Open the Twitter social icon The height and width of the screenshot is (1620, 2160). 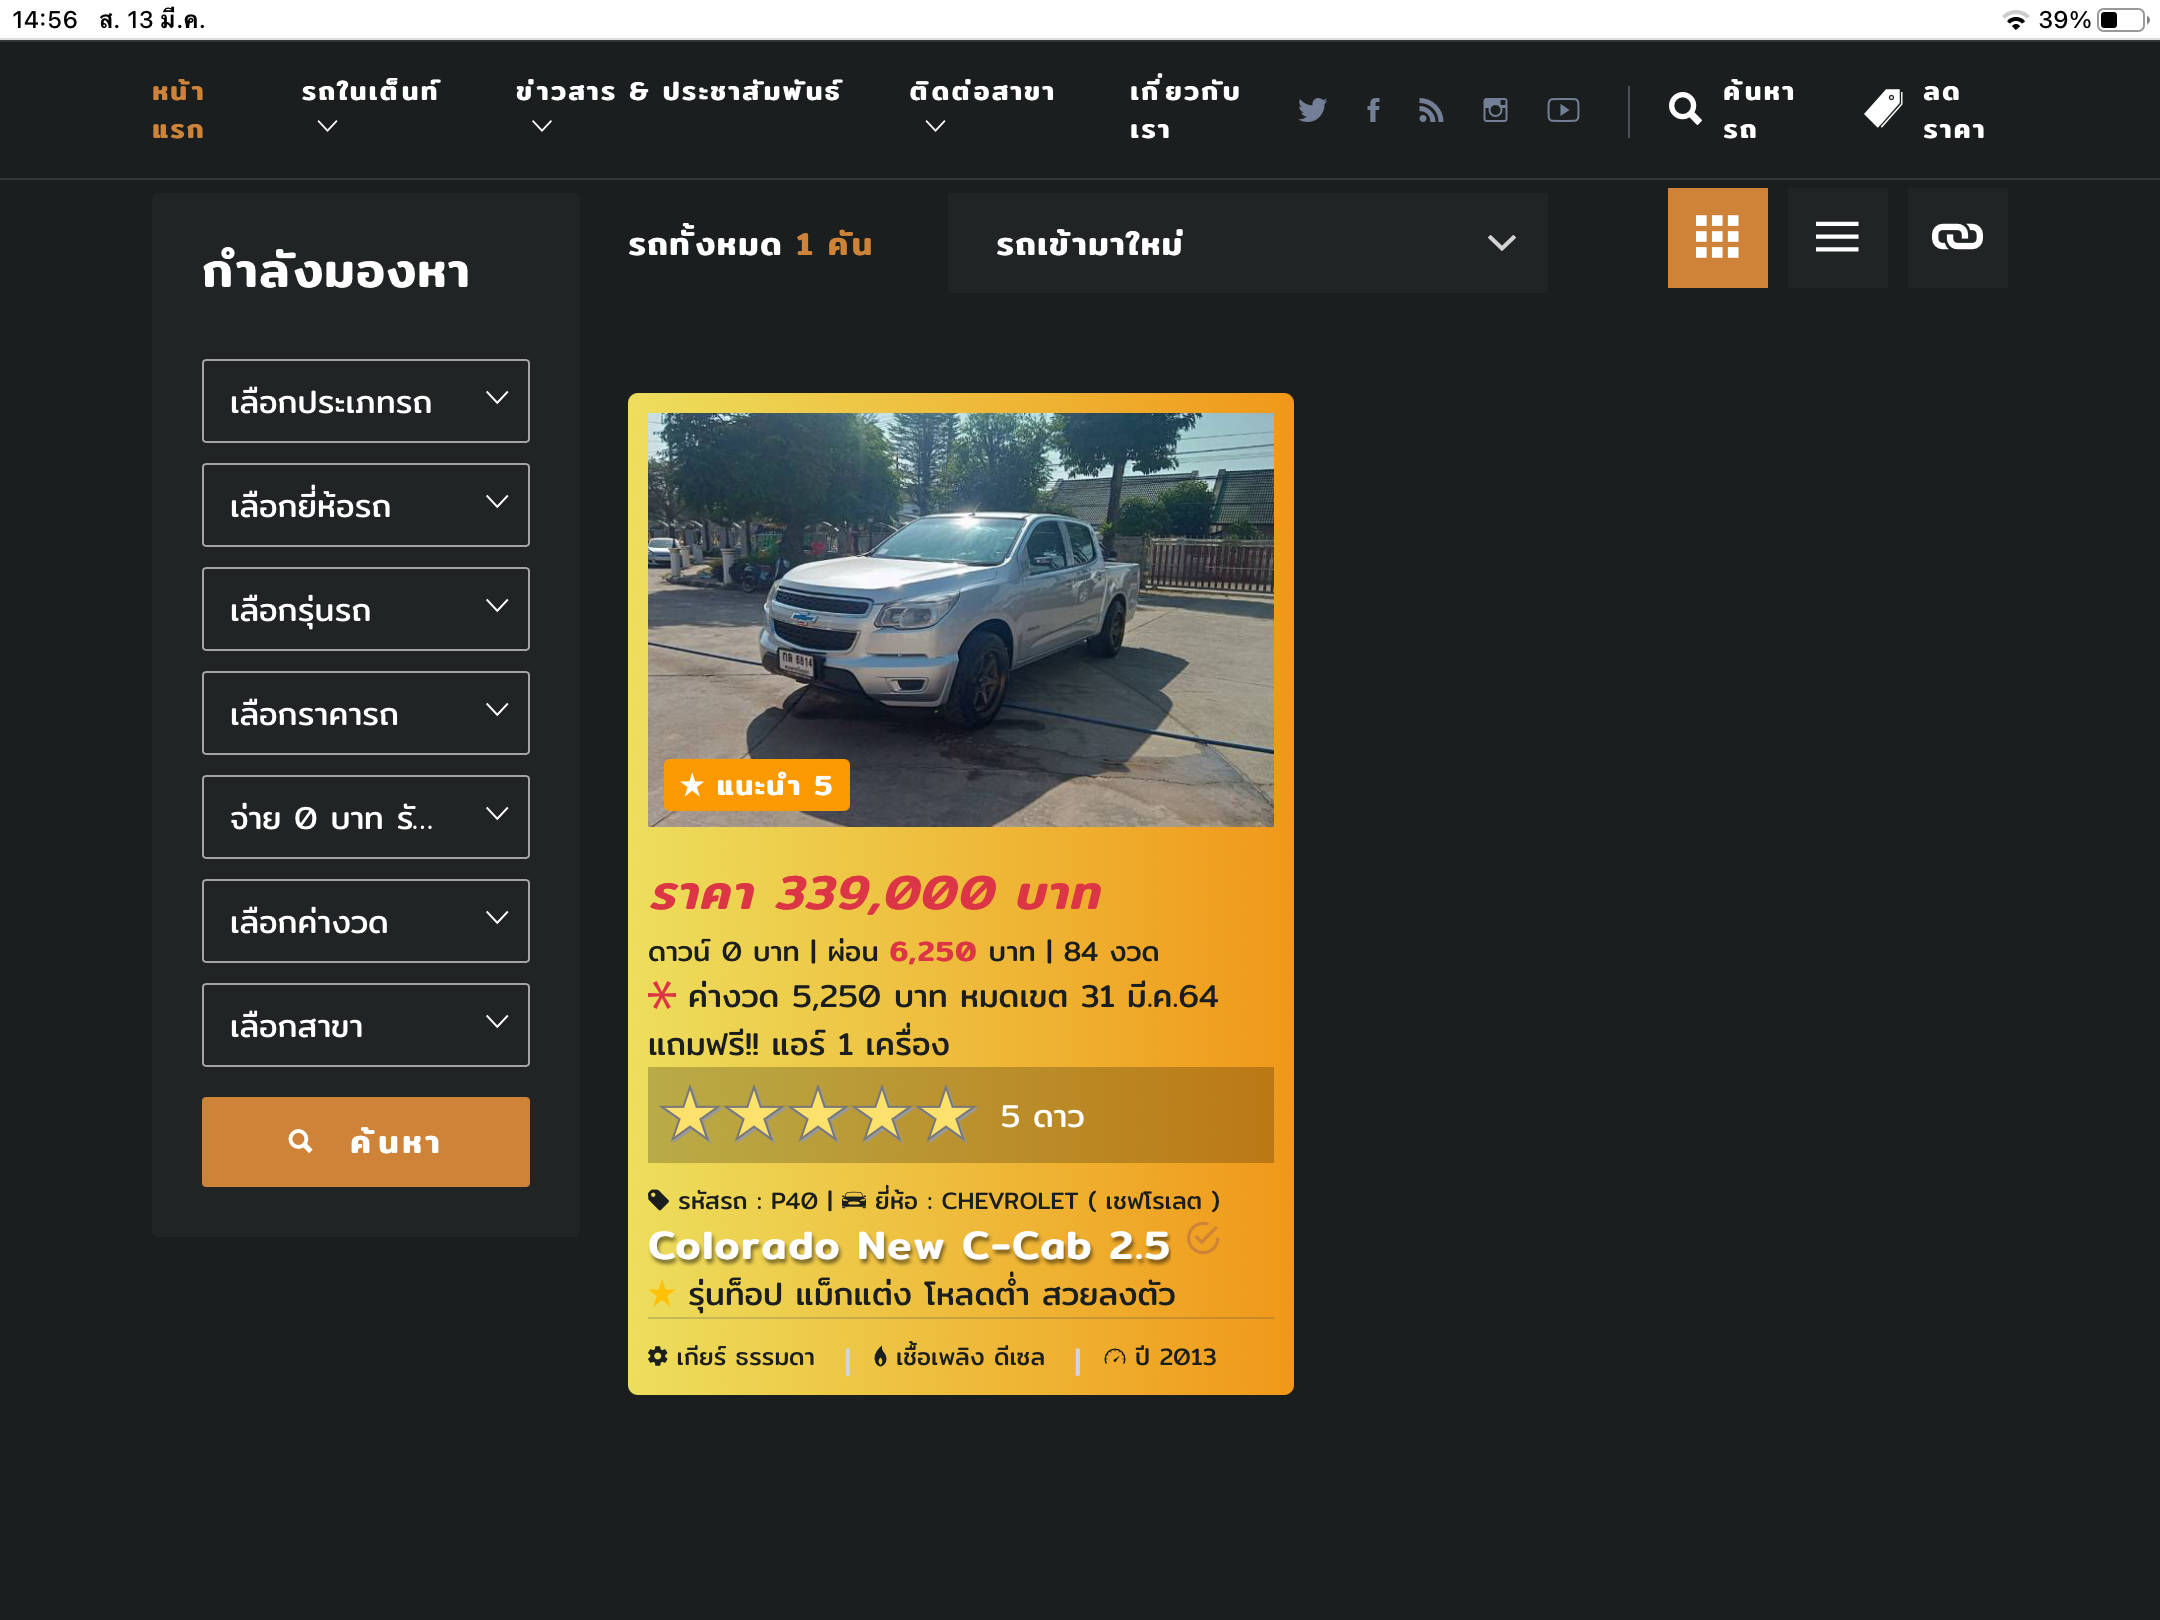pos(1312,110)
